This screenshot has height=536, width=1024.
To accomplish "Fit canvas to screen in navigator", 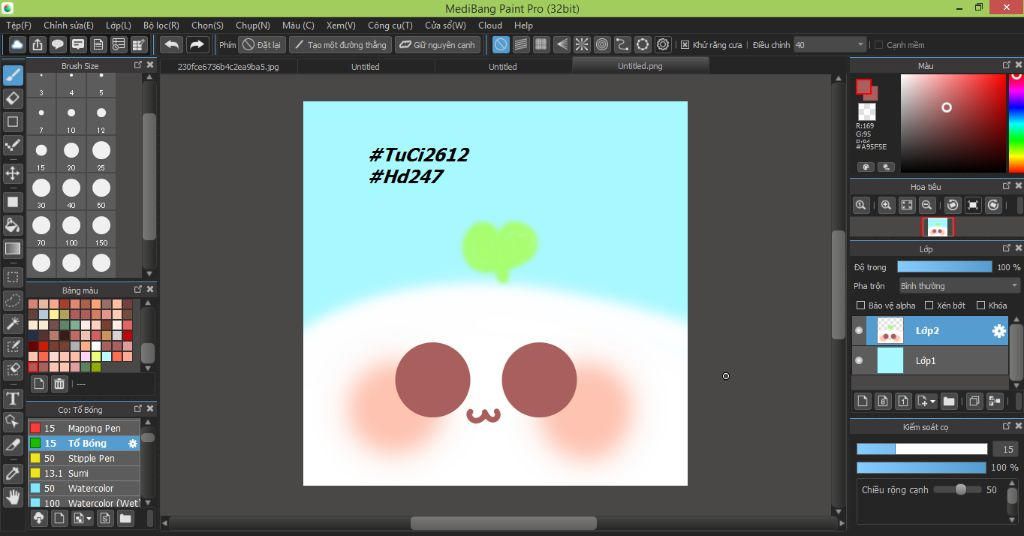I will 907,205.
